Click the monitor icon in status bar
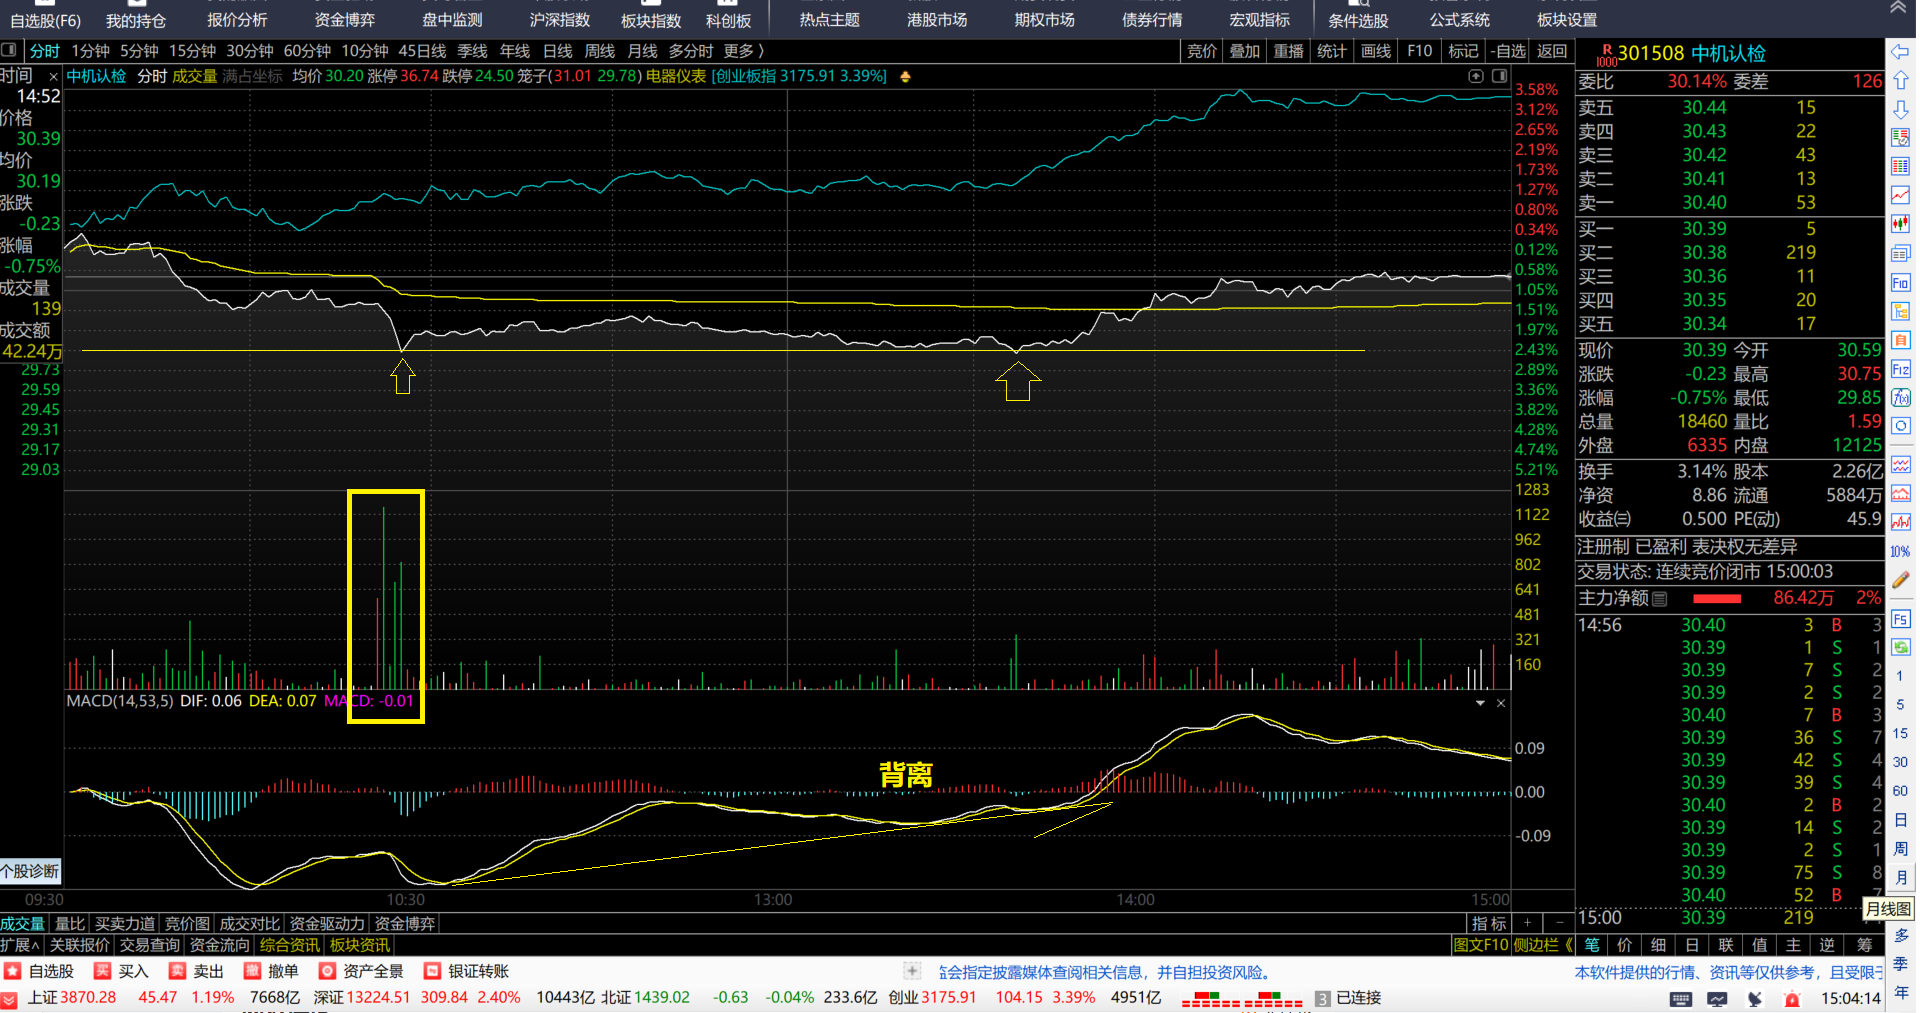The image size is (1920, 1013). (1718, 999)
